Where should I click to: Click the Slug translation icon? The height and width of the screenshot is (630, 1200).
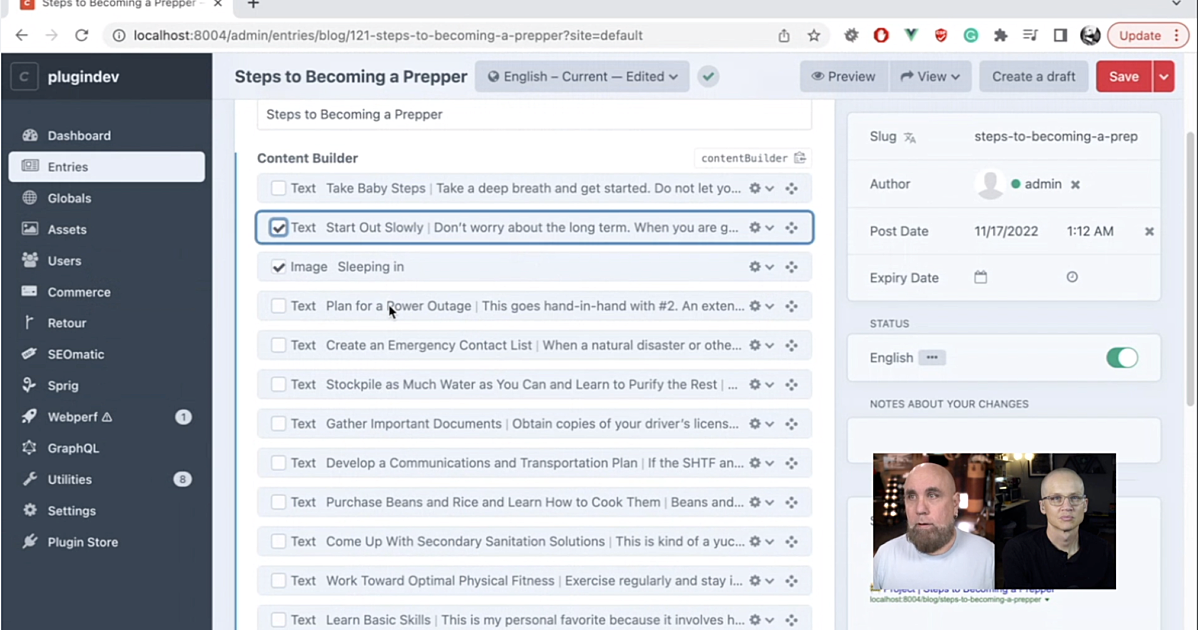coord(909,137)
